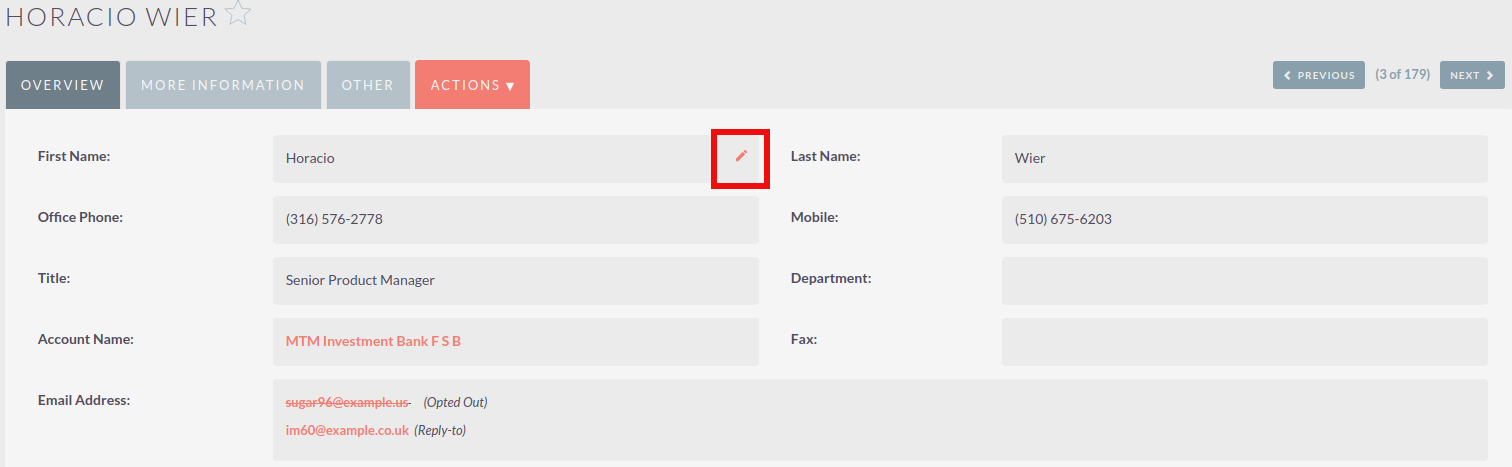1512x467 pixels.
Task: Go to the Previous contact record
Action: click(x=1318, y=75)
